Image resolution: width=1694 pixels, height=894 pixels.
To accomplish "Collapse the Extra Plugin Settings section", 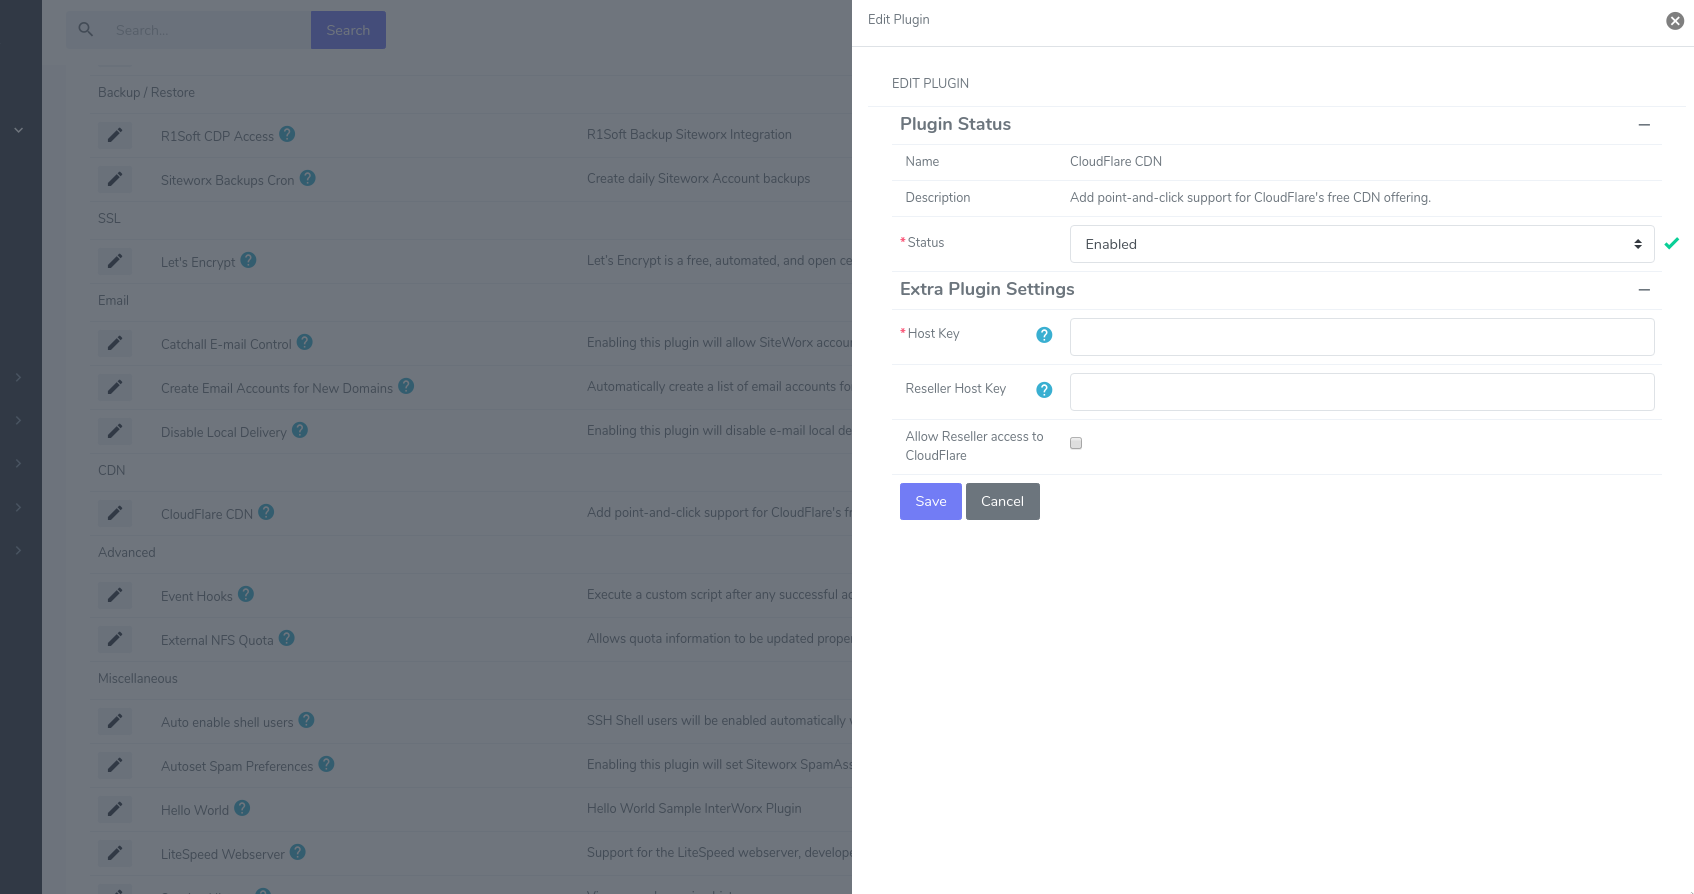I will pyautogui.click(x=1644, y=290).
